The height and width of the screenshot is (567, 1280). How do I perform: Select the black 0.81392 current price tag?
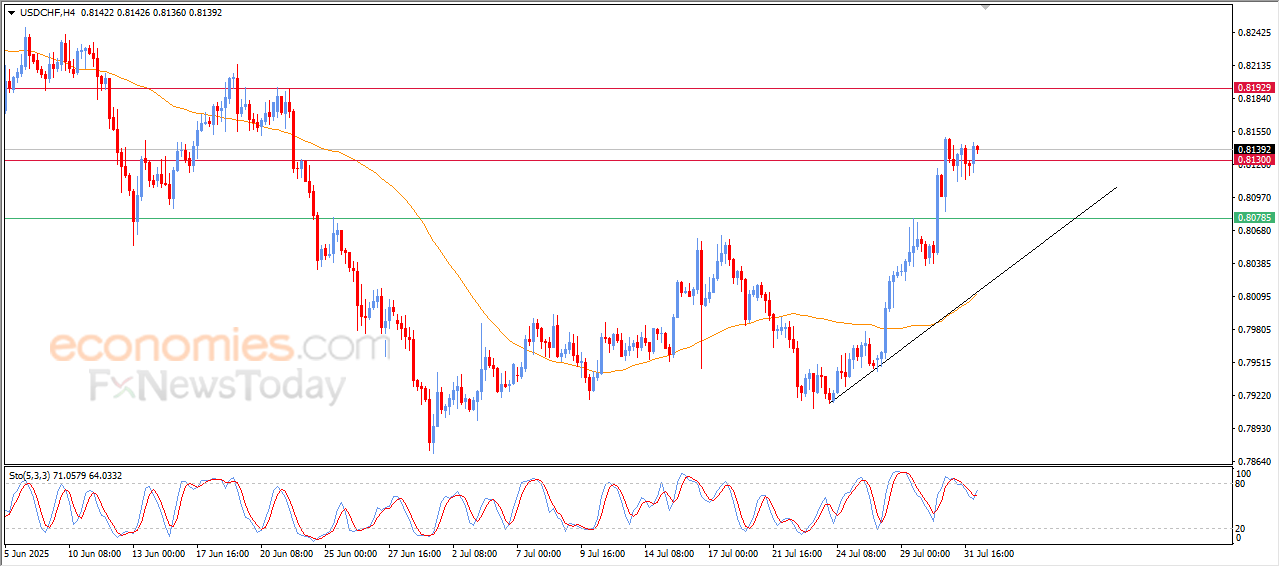[1254, 150]
